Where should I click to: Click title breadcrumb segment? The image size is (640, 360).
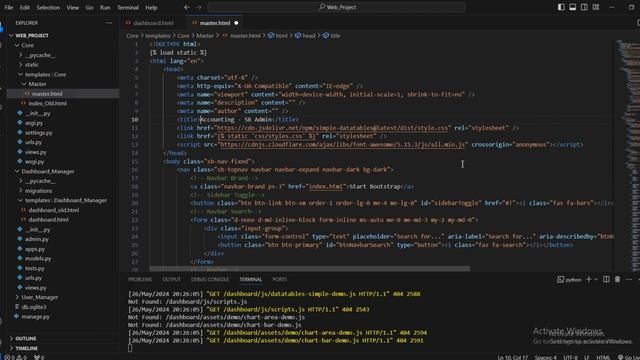tap(331, 36)
